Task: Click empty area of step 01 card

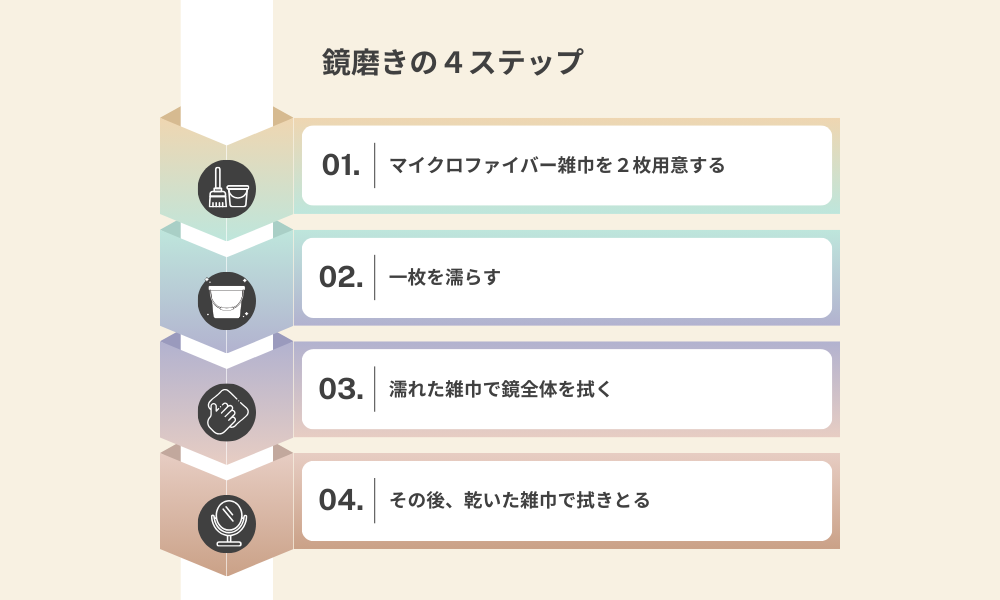Action: point(778,166)
